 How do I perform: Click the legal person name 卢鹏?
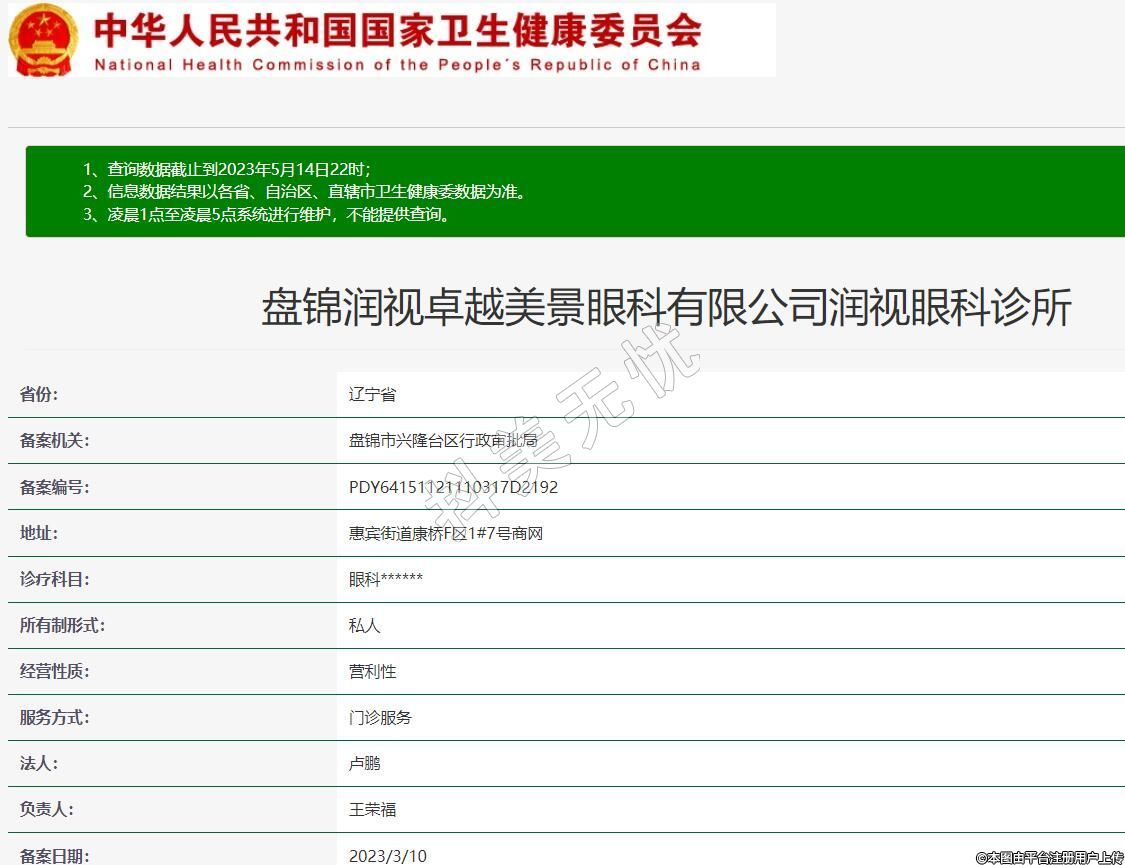coord(364,764)
